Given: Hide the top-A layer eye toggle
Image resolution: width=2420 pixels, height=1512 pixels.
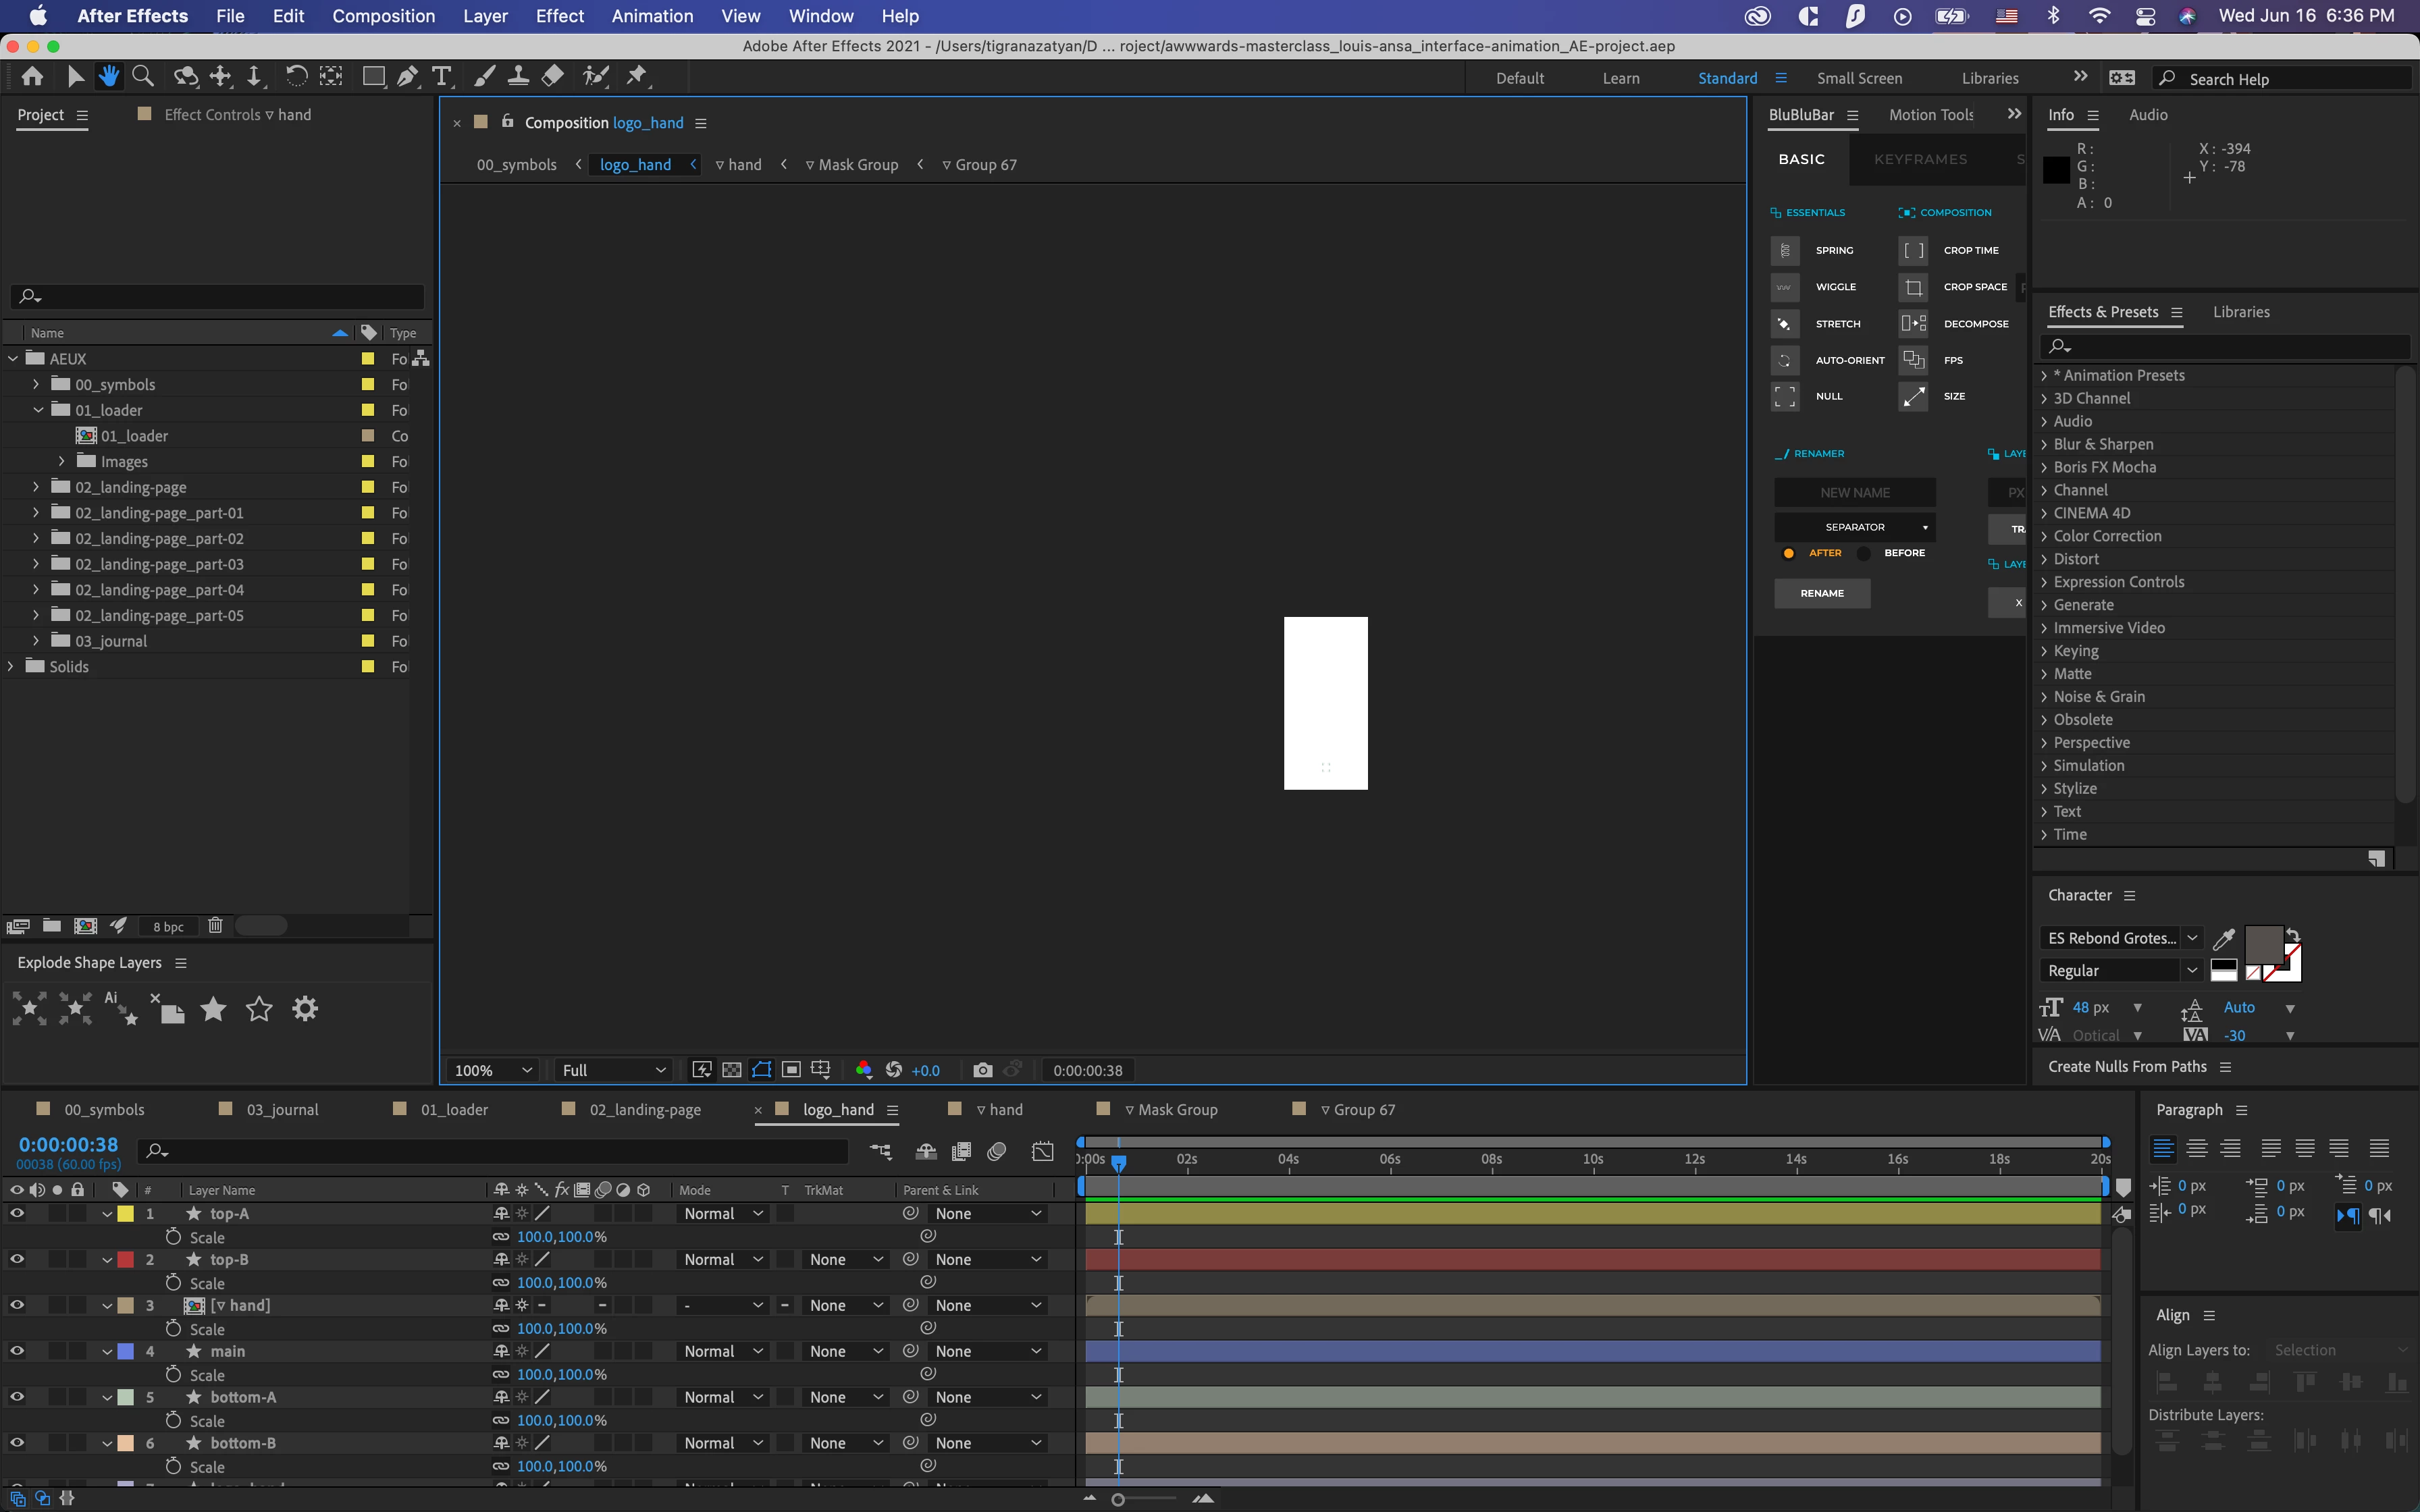Looking at the screenshot, I should [17, 1213].
